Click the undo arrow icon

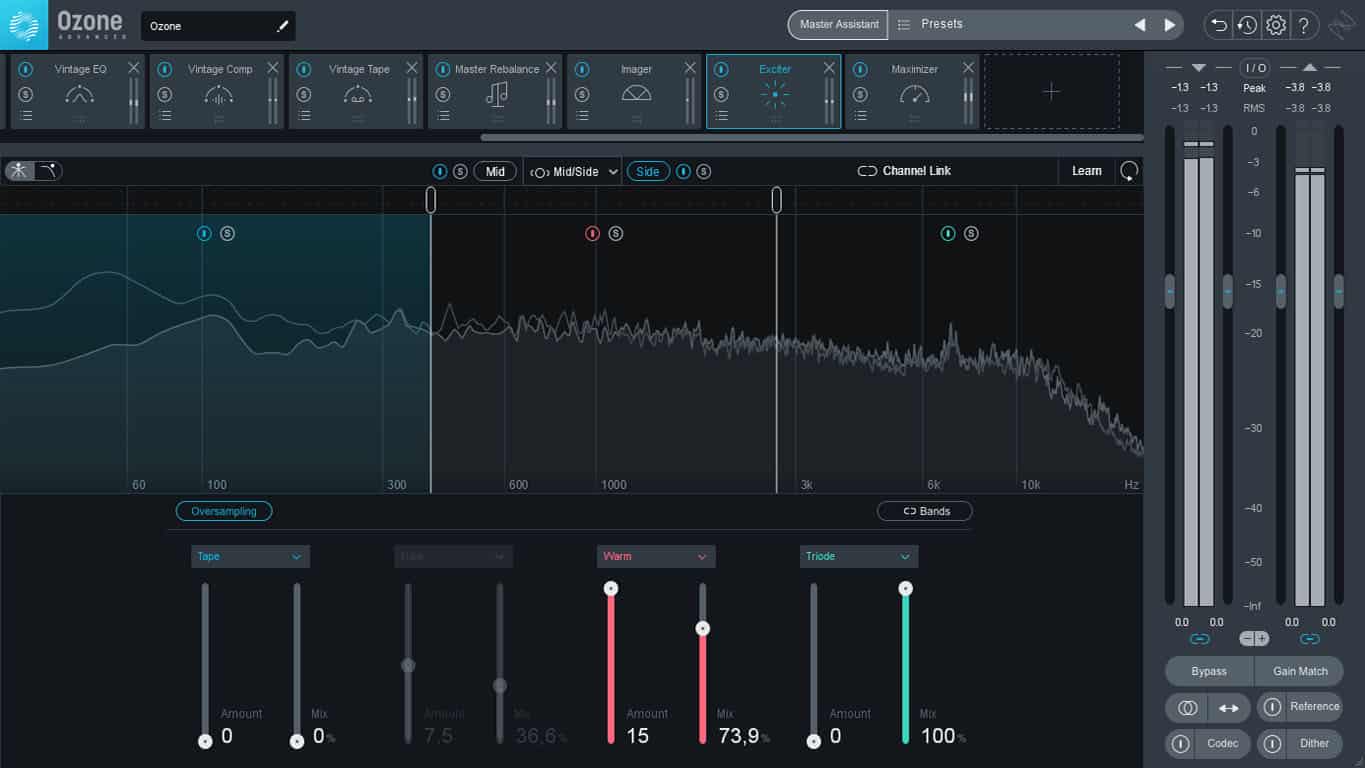pyautogui.click(x=1218, y=25)
